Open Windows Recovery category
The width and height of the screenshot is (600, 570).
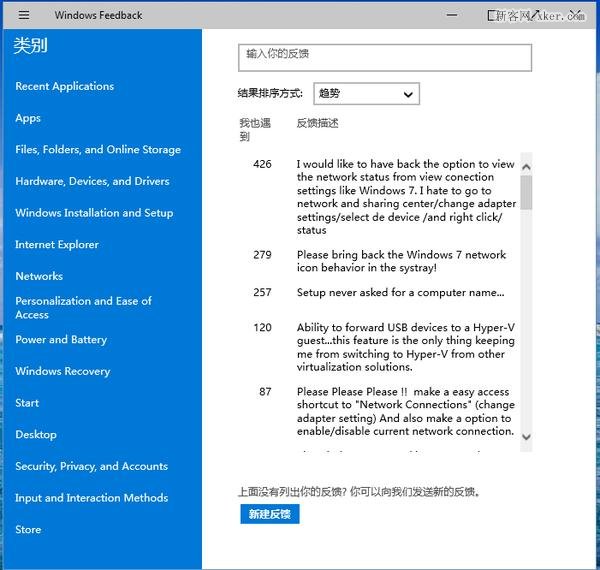[x=63, y=371]
